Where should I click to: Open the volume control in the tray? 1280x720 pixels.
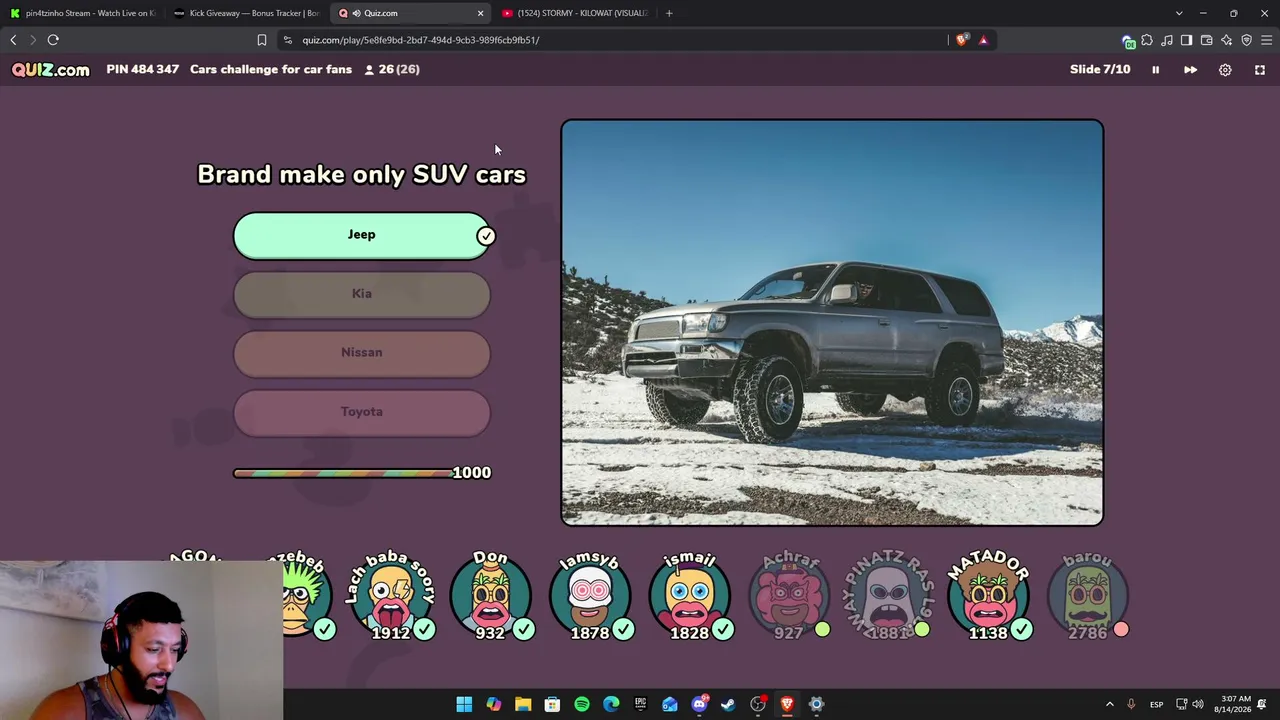pos(1198,704)
